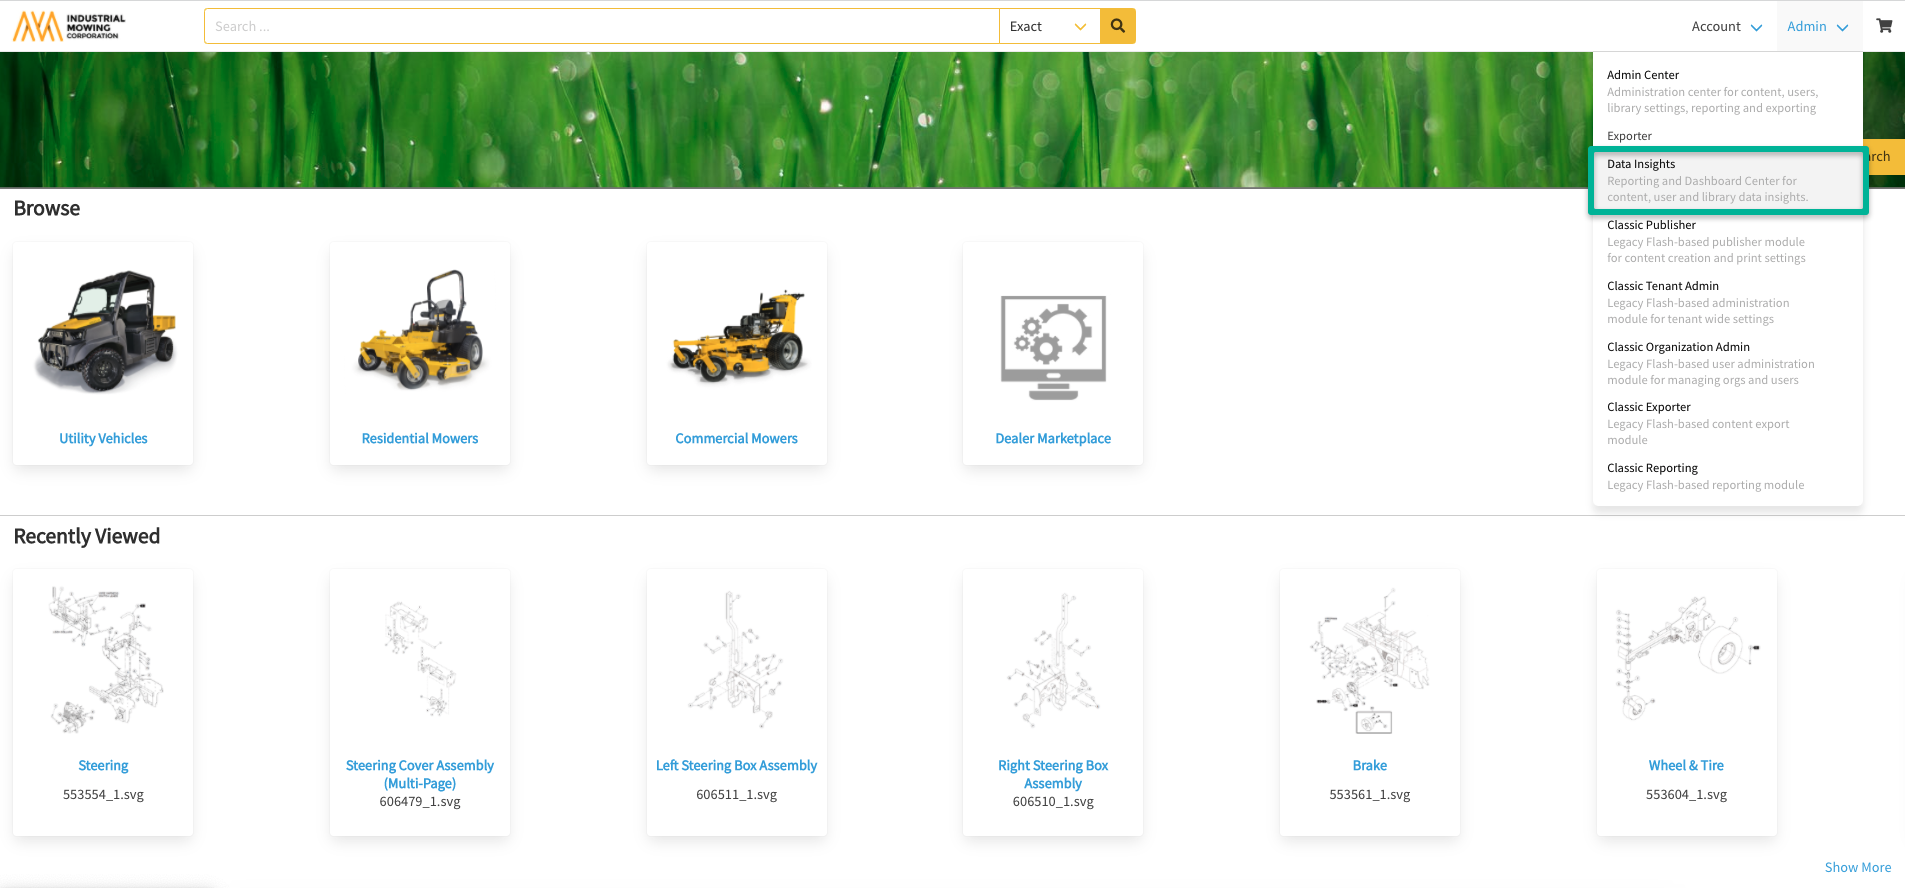Open the Brake link

1369,765
